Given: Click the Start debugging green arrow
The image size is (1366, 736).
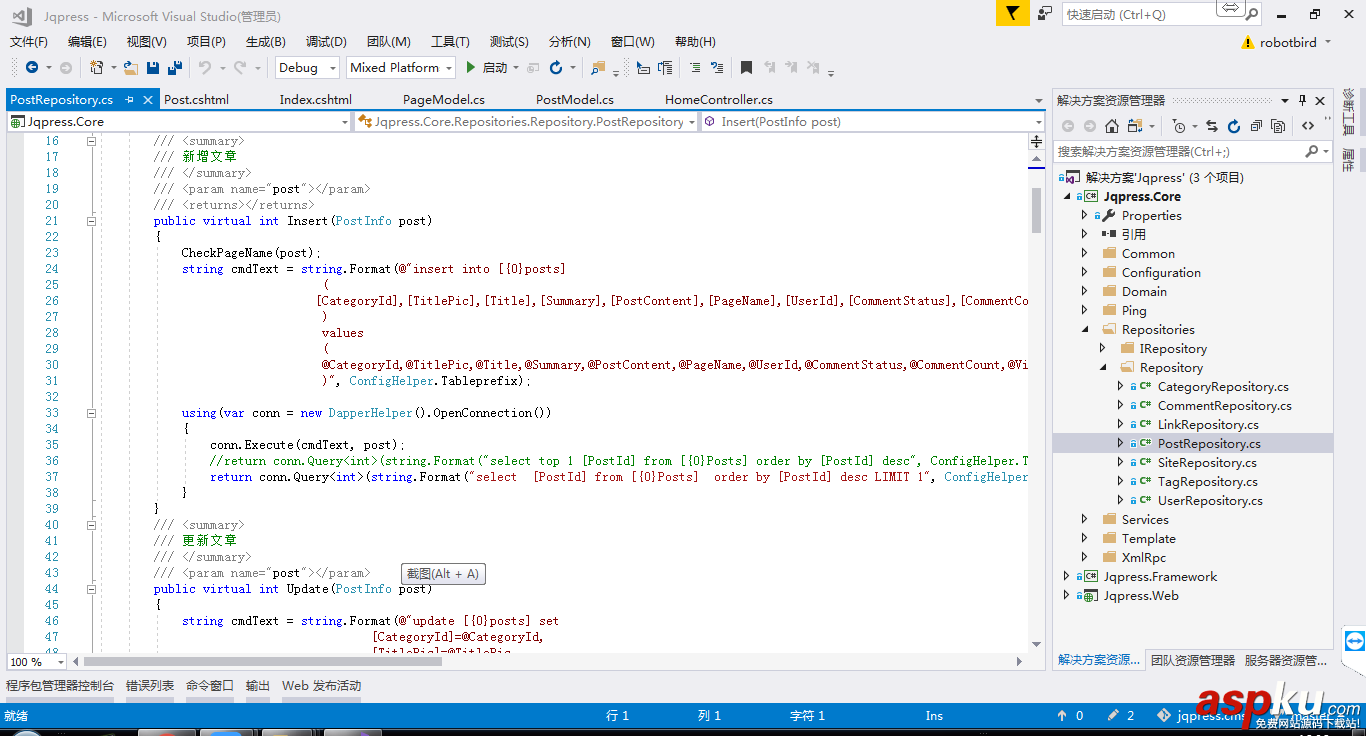Looking at the screenshot, I should click(471, 68).
